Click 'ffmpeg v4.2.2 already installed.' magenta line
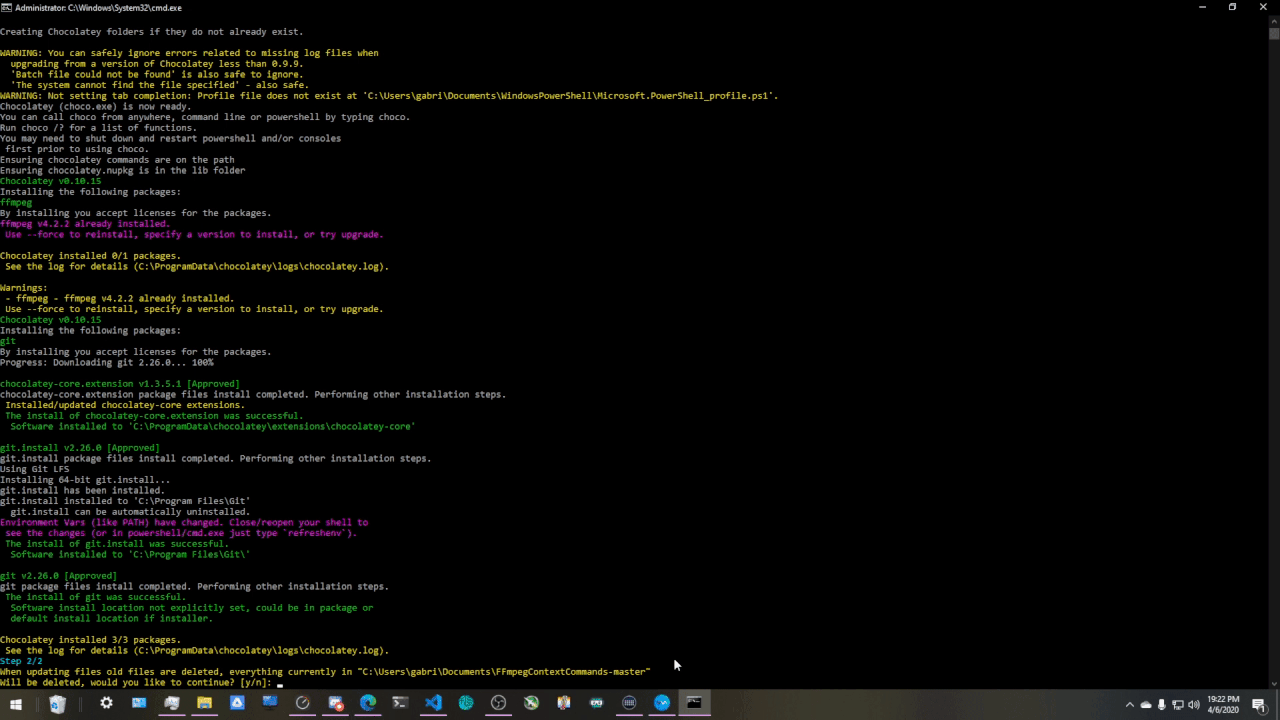 click(x=85, y=224)
